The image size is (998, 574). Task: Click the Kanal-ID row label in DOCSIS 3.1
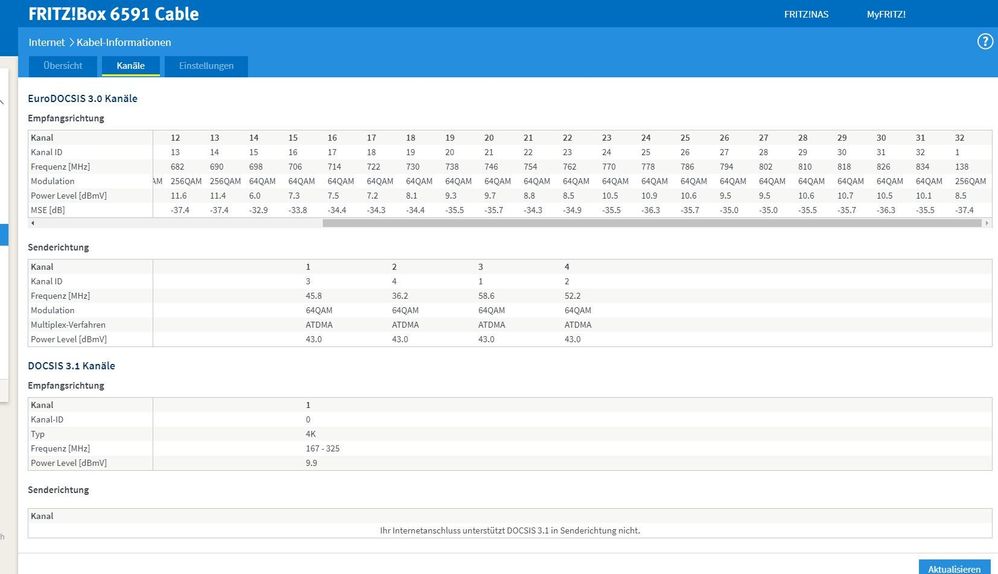point(47,419)
